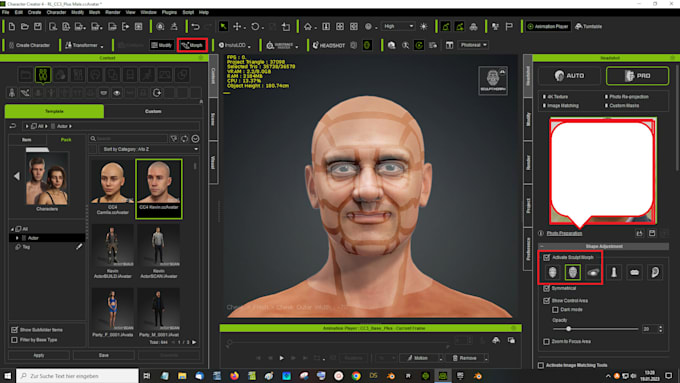This screenshot has height=383, width=680.
Task: Click the Open Project folder icon
Action: pos(25,26)
